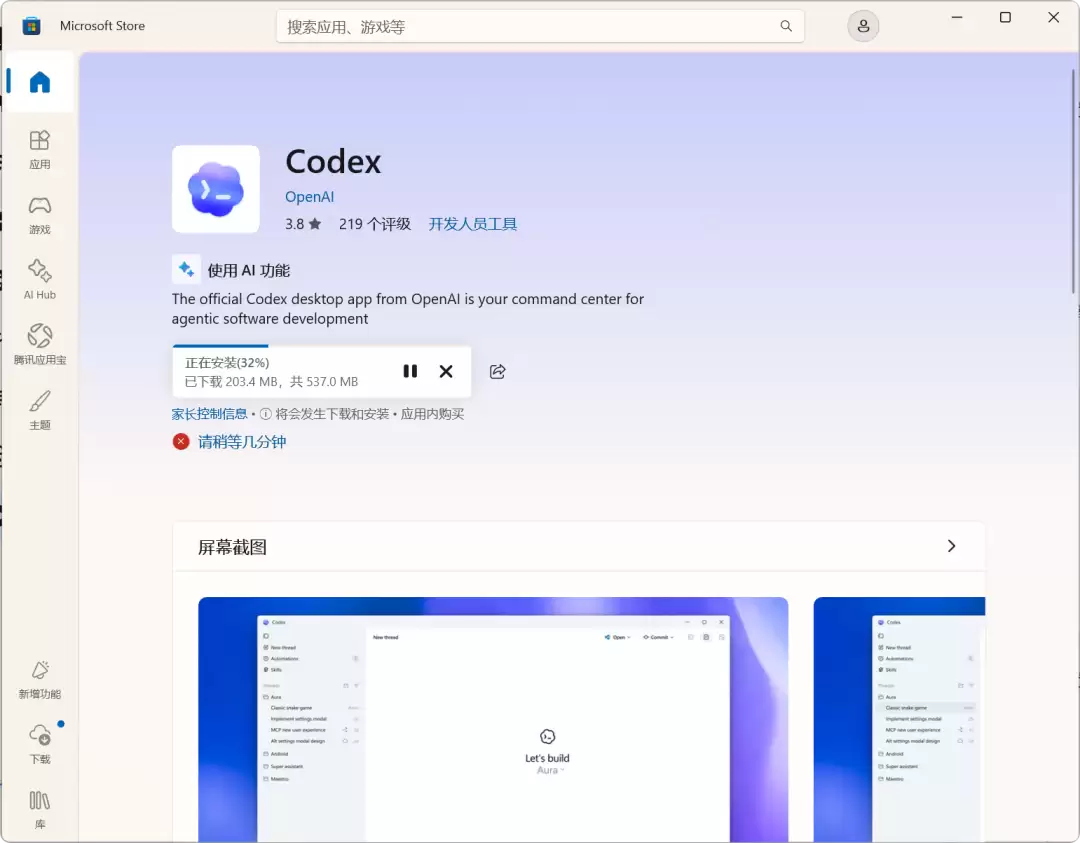Cancel the Codex download
The width and height of the screenshot is (1080, 843).
[446, 371]
